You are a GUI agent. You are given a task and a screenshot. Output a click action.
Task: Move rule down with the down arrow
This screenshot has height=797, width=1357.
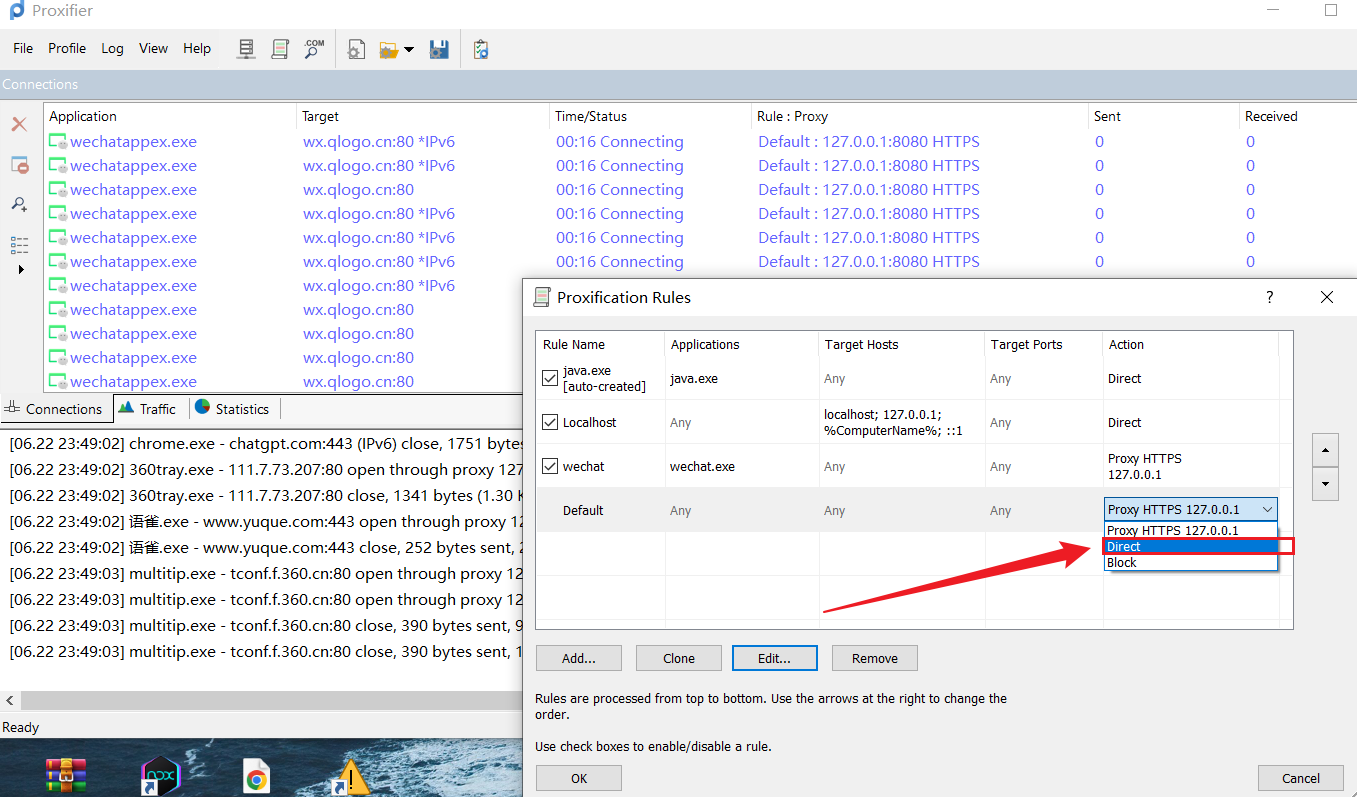click(1325, 485)
